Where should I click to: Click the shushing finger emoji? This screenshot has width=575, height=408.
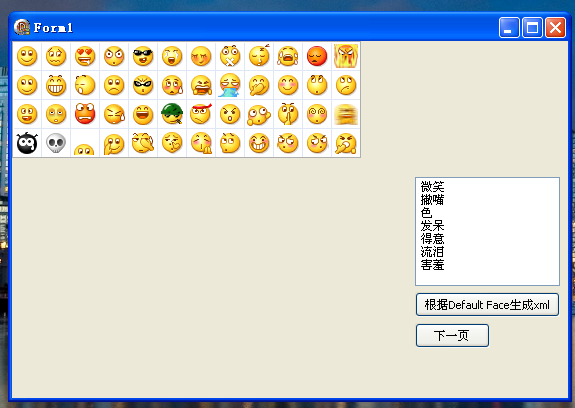288,114
